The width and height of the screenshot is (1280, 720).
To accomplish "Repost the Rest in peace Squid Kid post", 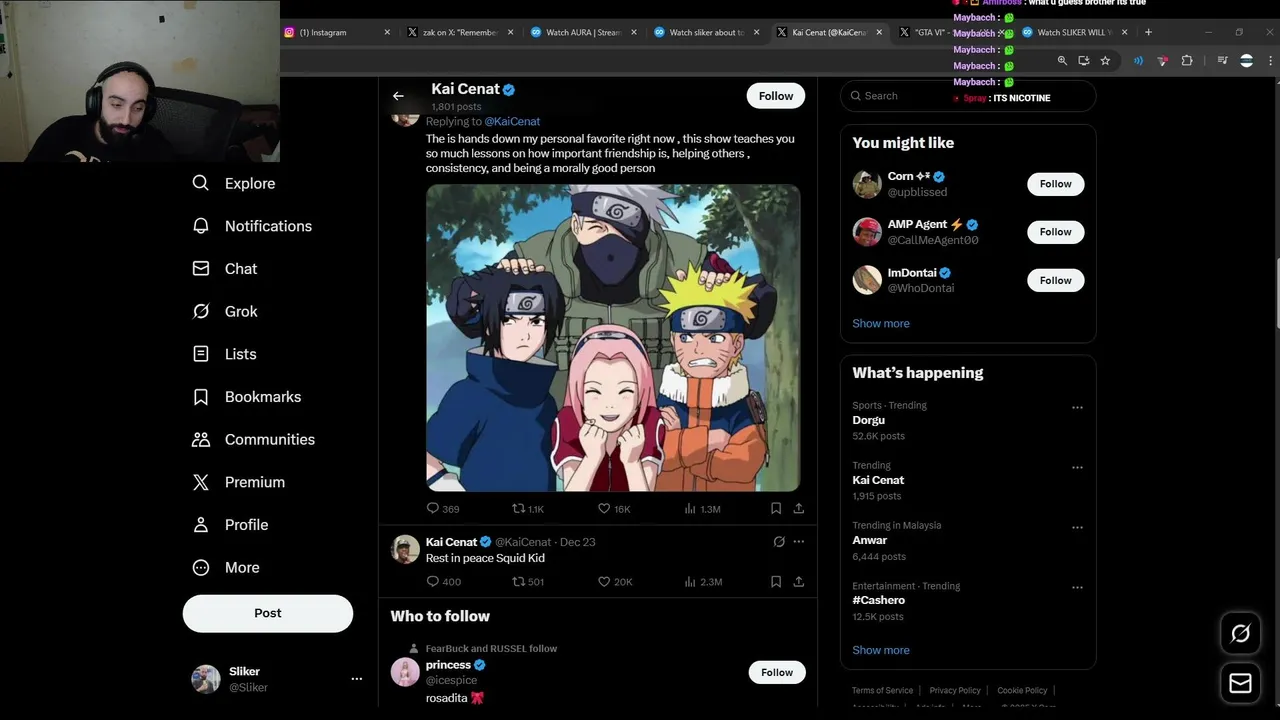I will (x=528, y=582).
